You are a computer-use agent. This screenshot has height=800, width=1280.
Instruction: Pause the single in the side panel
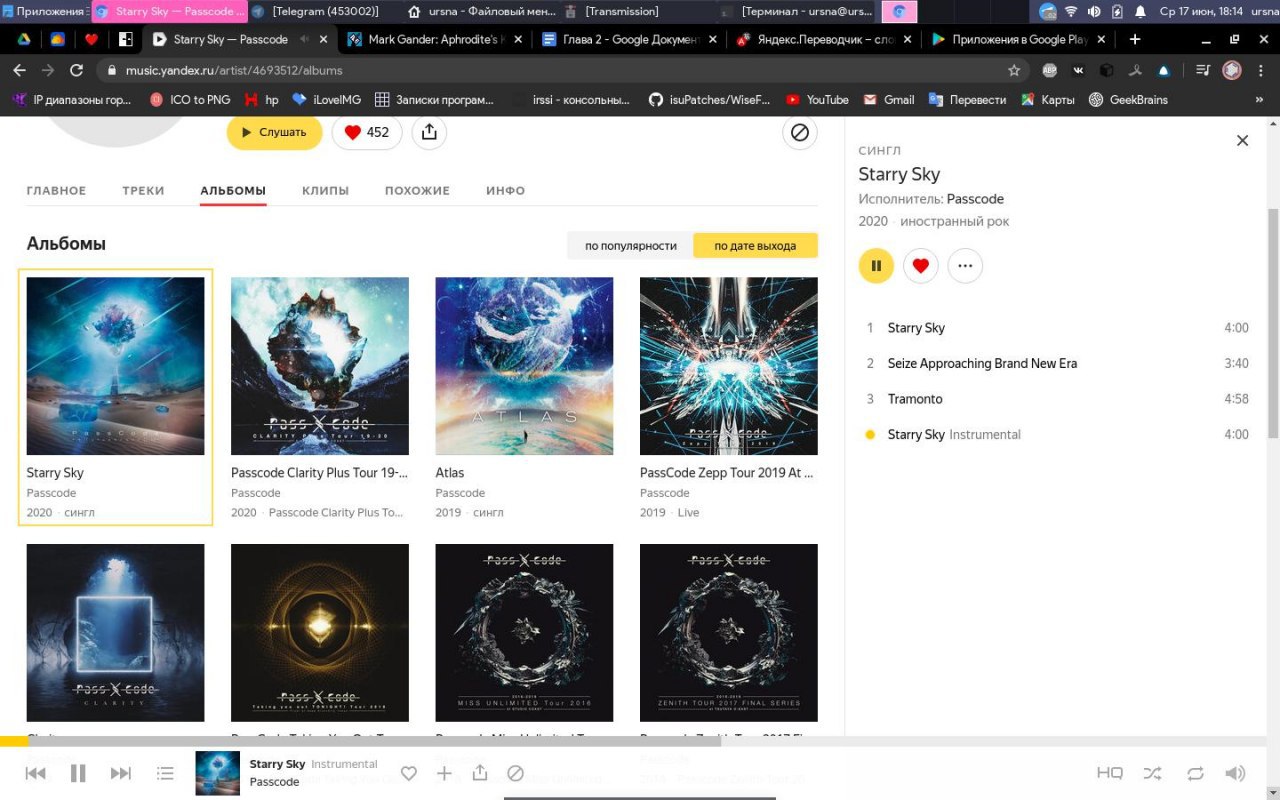876,266
